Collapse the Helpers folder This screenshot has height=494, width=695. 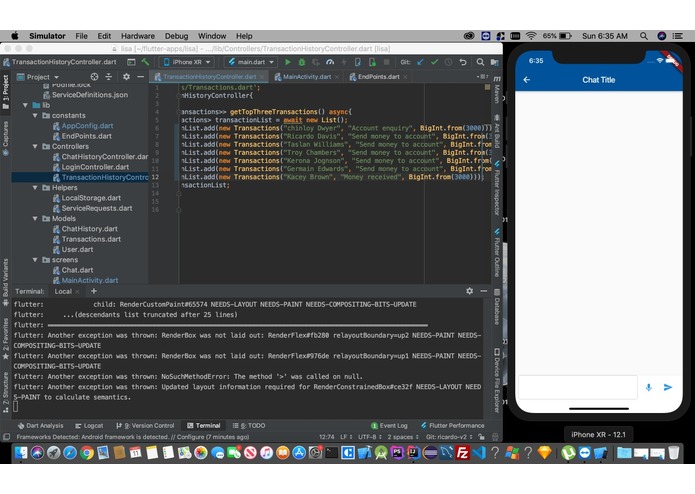tap(35, 188)
